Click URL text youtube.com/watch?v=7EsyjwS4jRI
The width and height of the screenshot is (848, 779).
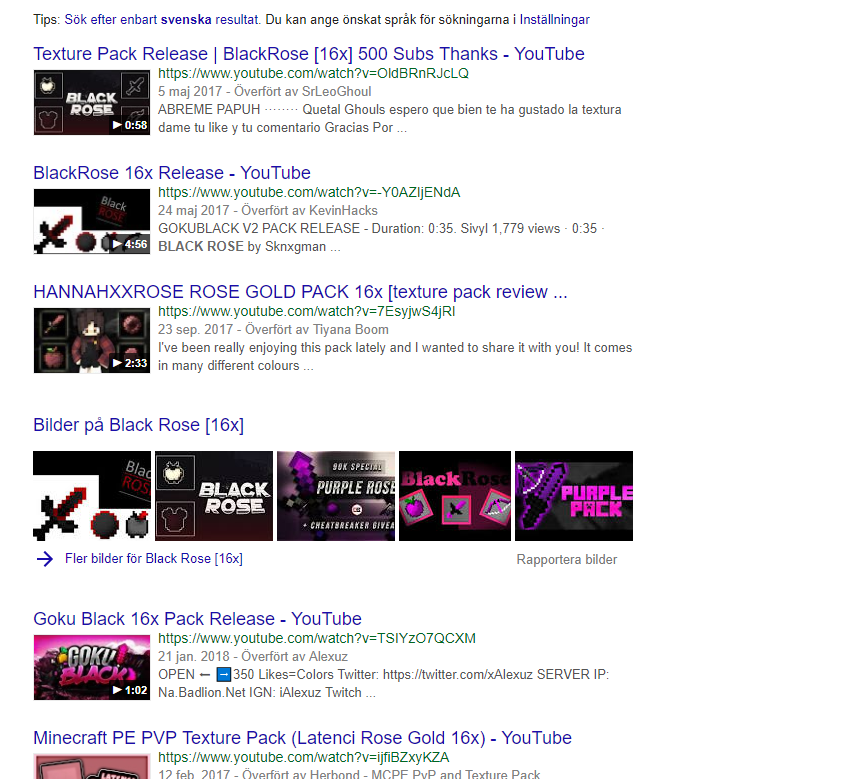[x=307, y=312]
